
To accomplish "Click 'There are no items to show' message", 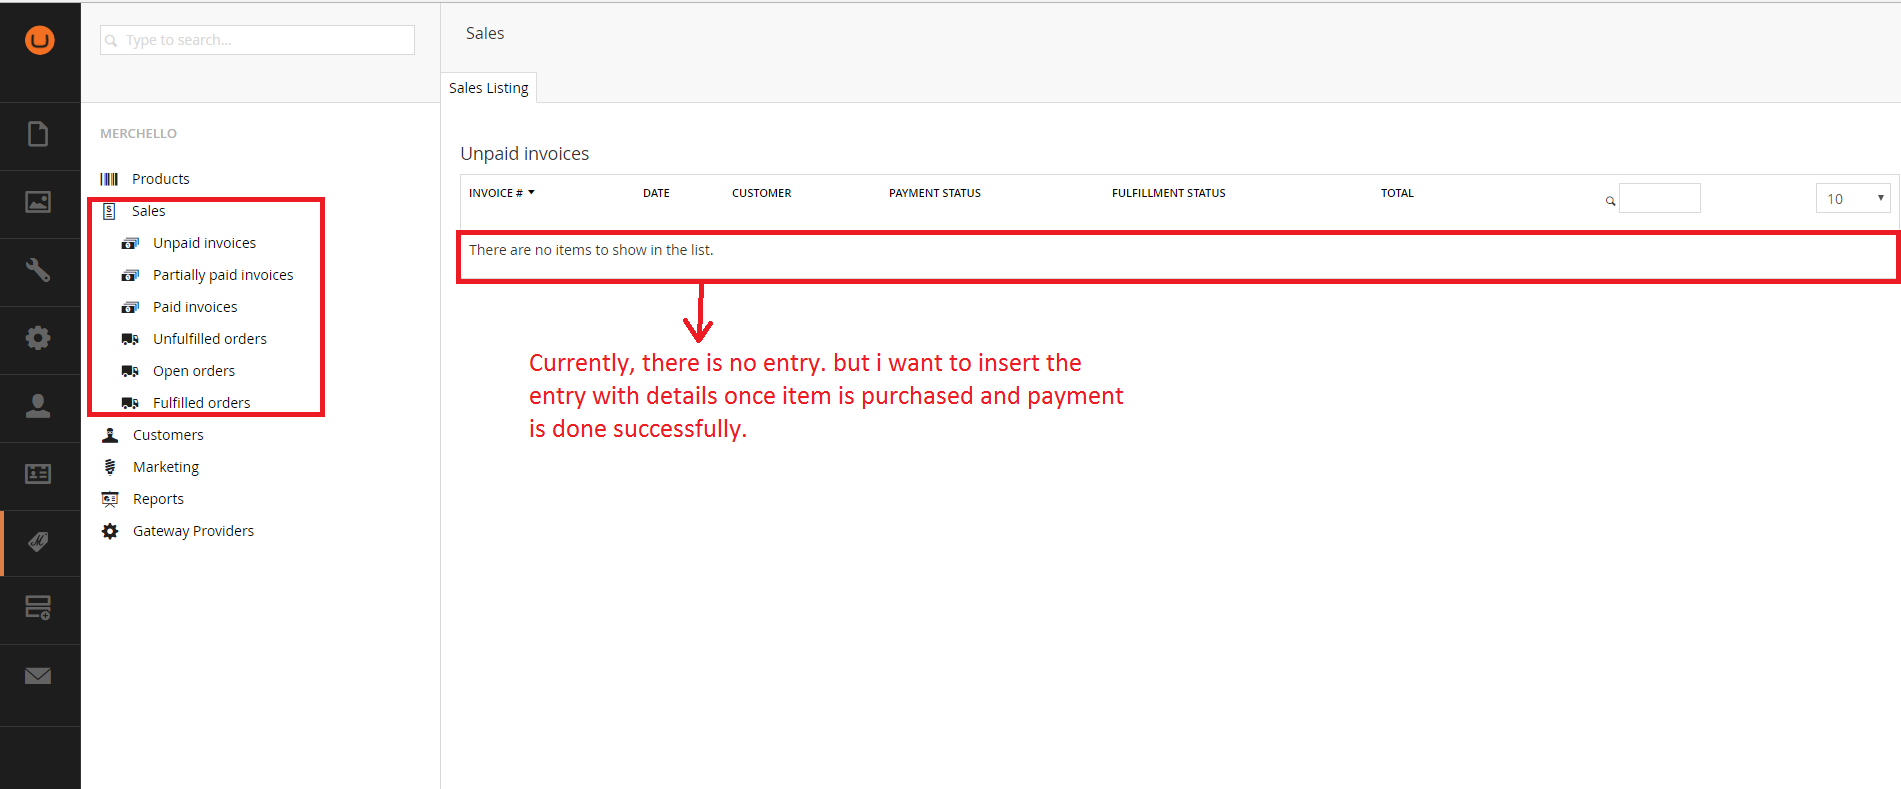I will point(591,250).
